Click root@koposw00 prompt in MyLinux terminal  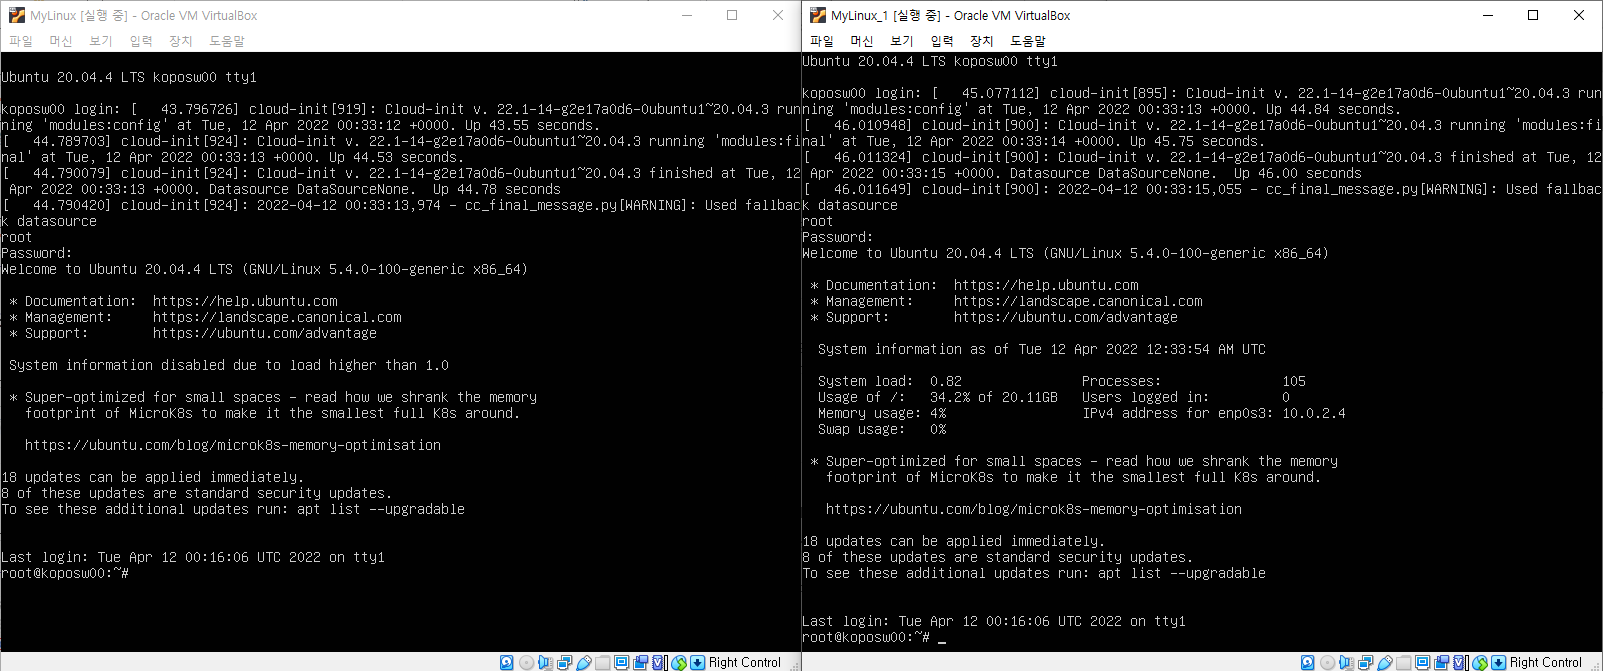[x=65, y=573]
